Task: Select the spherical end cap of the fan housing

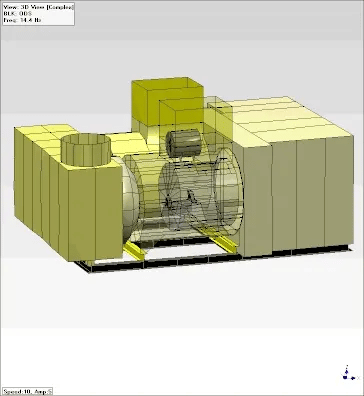Action: [130, 200]
